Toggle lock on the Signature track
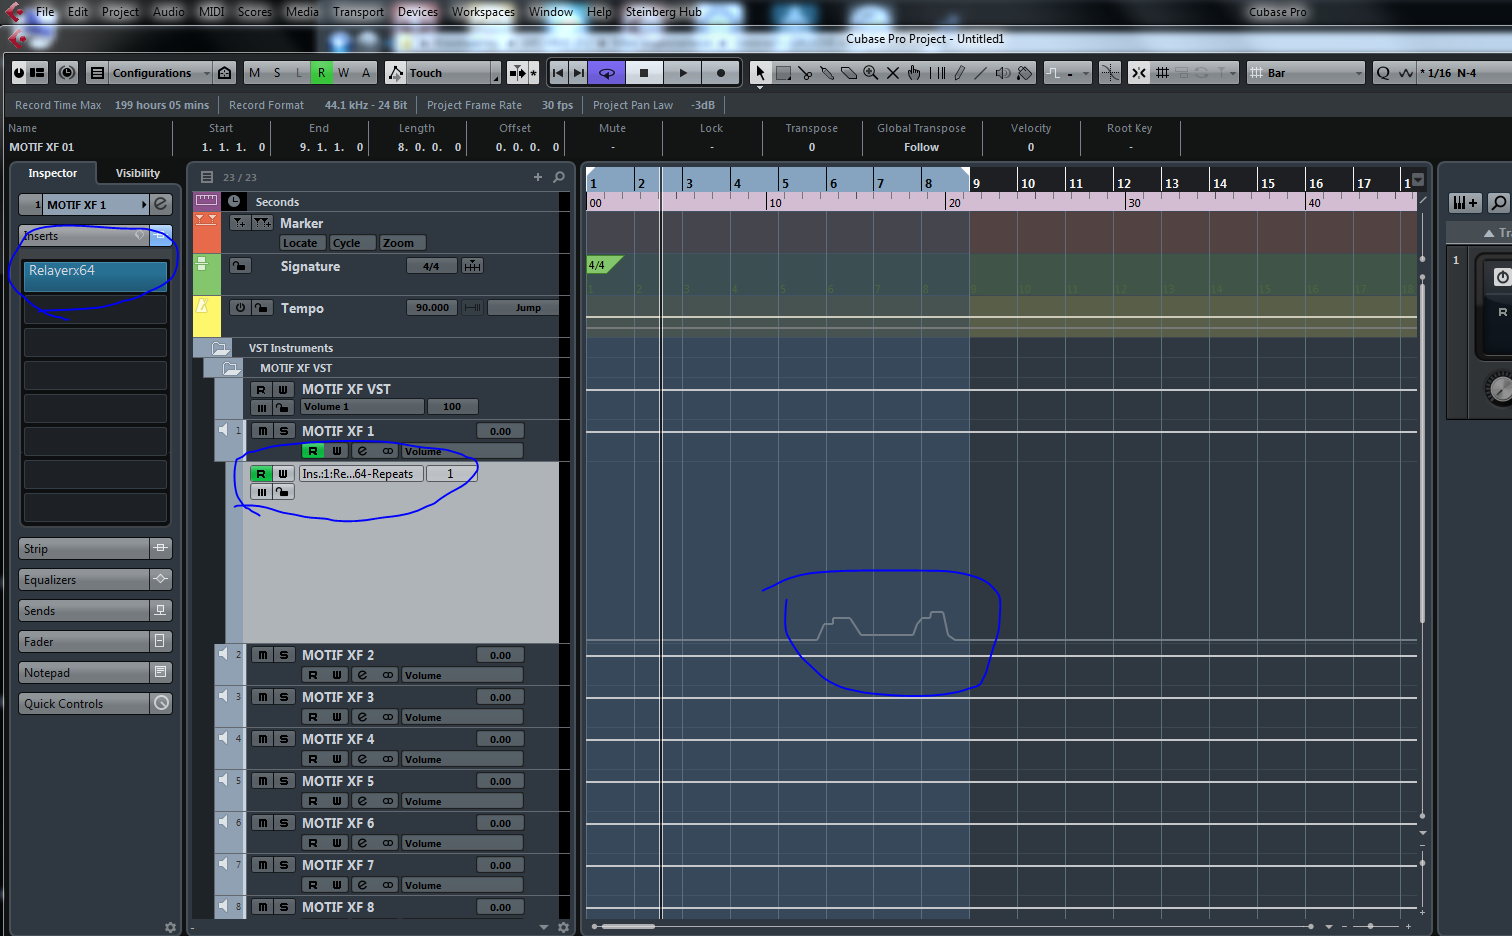This screenshot has width=1512, height=936. [x=240, y=266]
